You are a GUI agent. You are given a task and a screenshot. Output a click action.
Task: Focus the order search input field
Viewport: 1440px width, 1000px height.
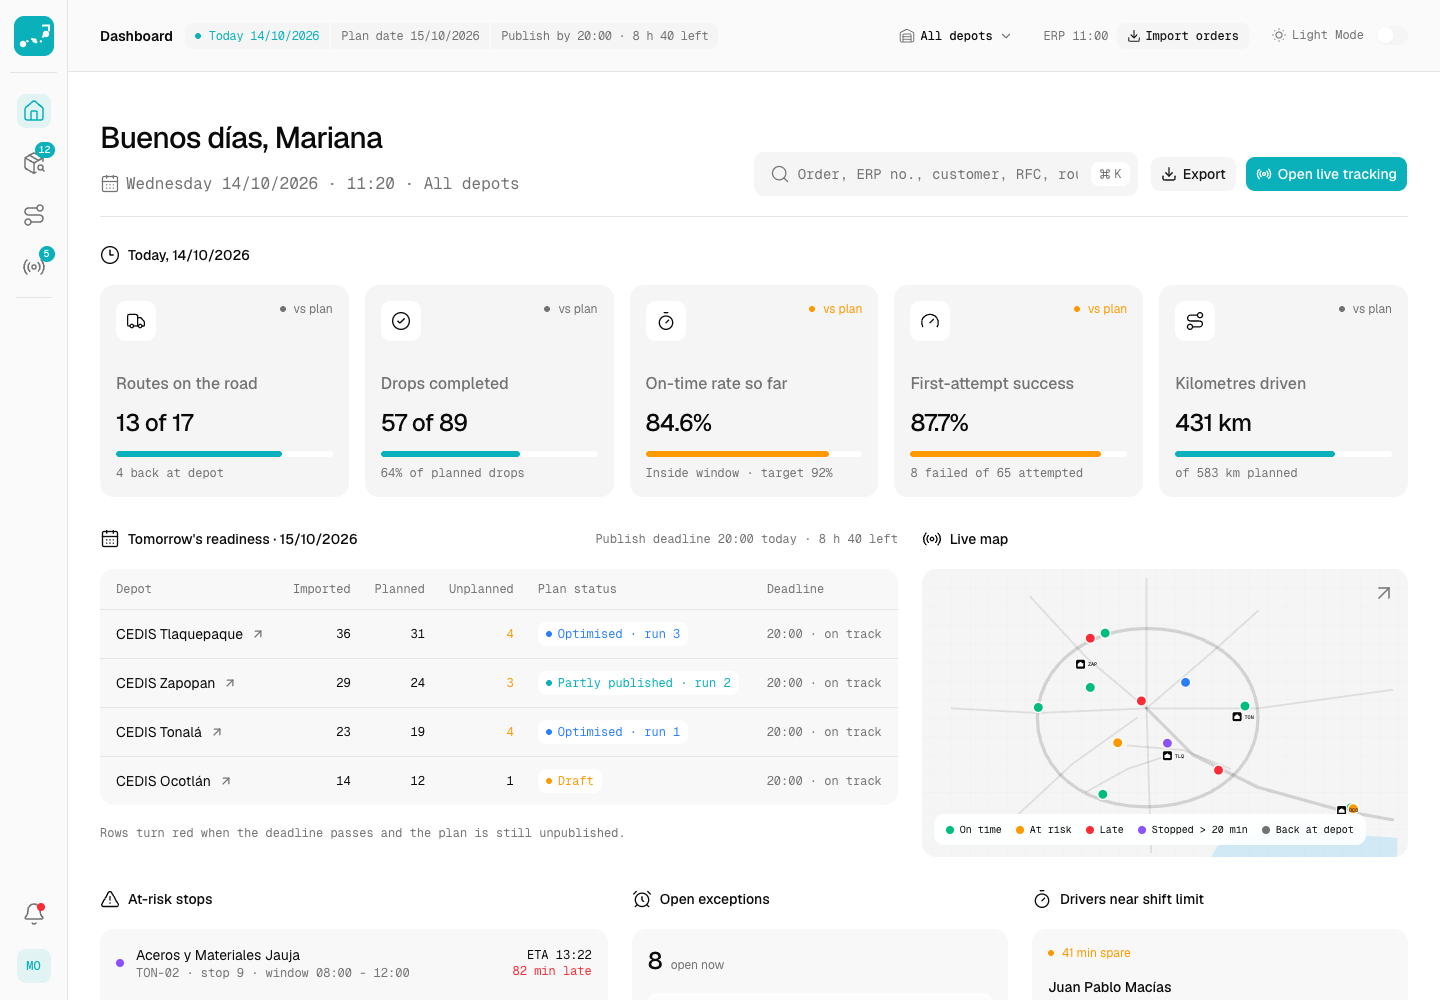(946, 174)
